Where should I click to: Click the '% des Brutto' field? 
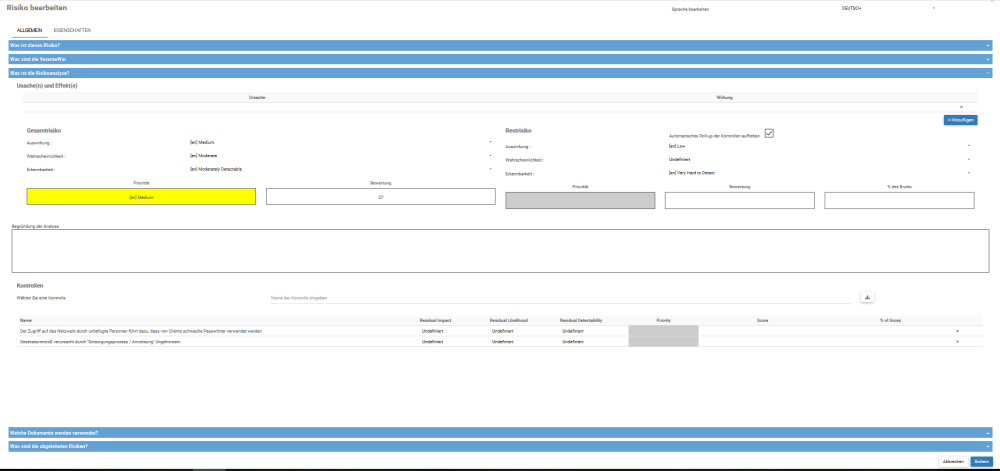[x=899, y=201]
